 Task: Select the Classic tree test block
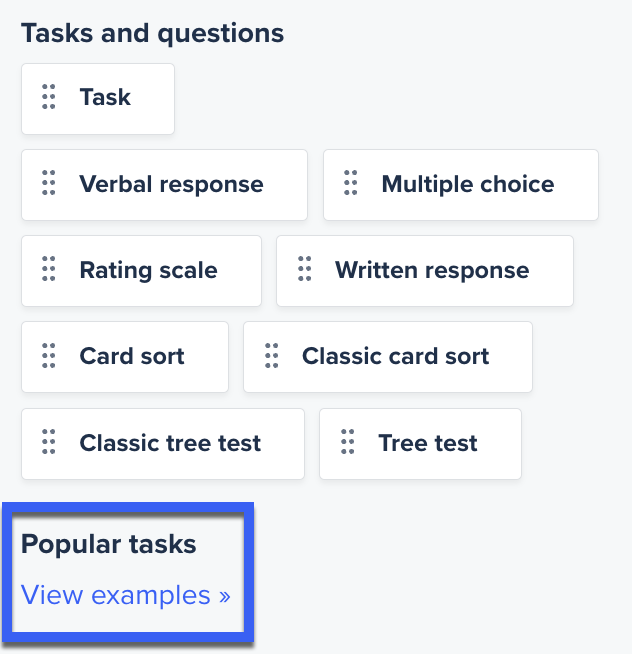163,444
